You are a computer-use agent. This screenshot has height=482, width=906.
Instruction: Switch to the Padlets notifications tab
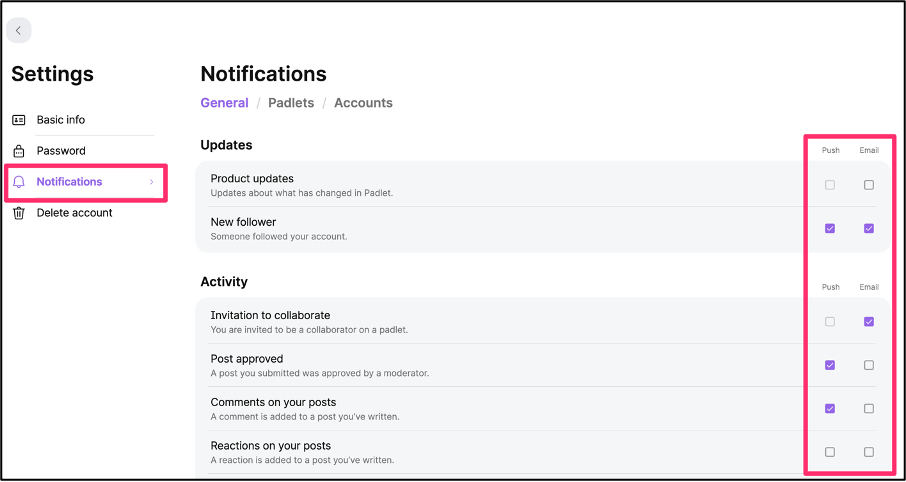pyautogui.click(x=291, y=103)
